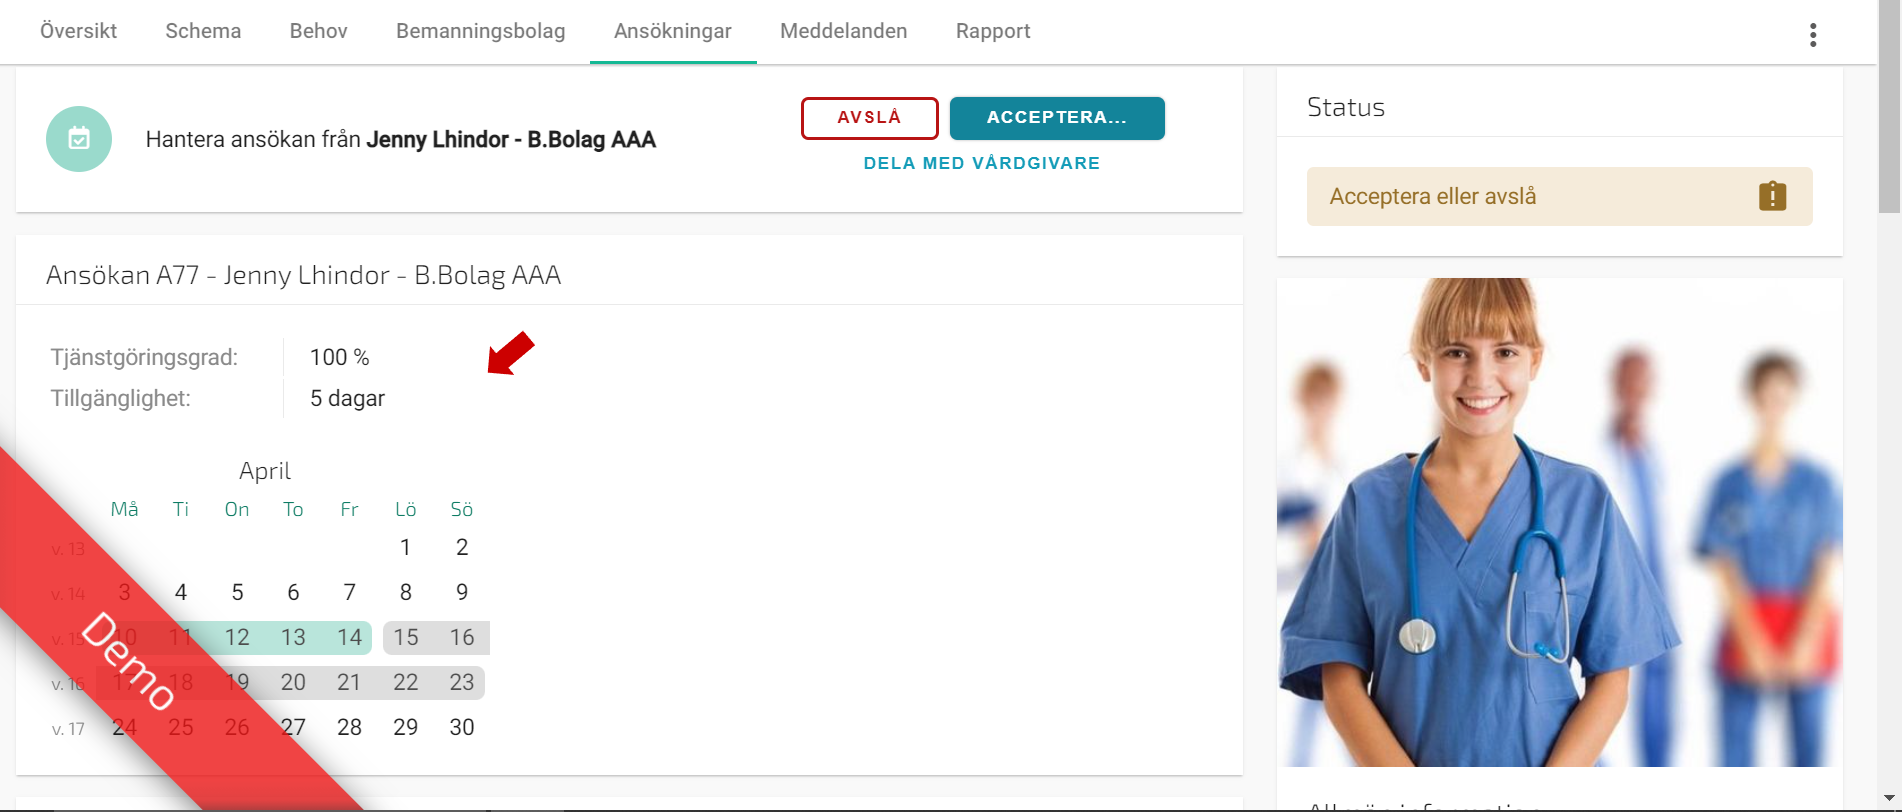The image size is (1902, 812).
Task: Select April 22 in the calendar
Action: [x=405, y=682]
